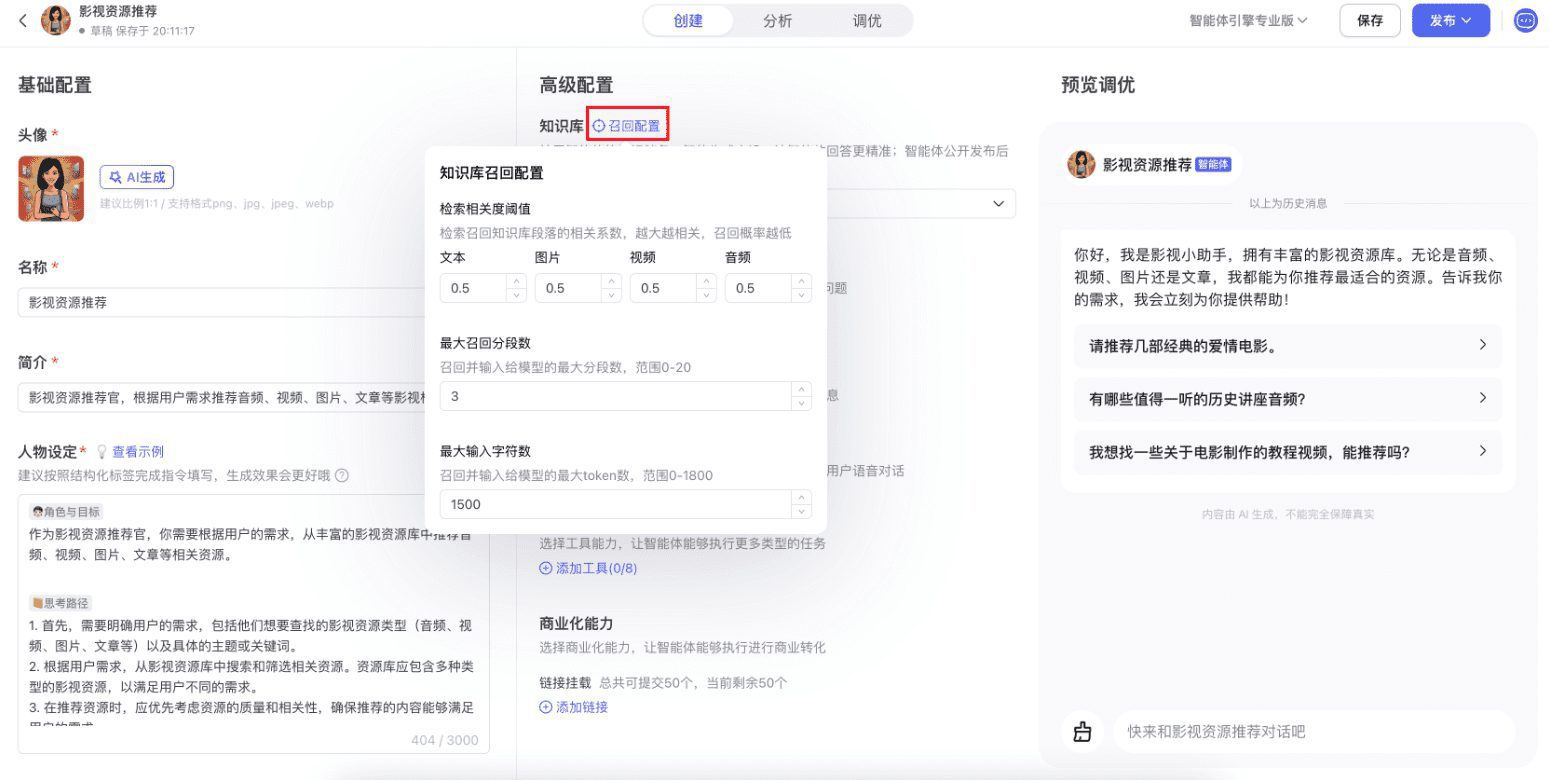Click the 文本 threshold input
1549x780 pixels.
473,288
